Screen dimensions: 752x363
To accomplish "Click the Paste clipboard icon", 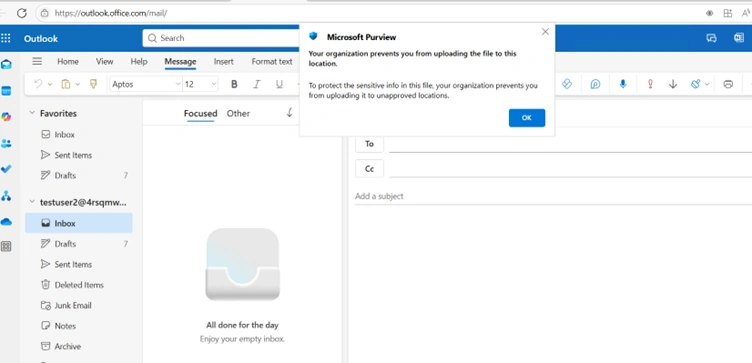I will (66, 84).
